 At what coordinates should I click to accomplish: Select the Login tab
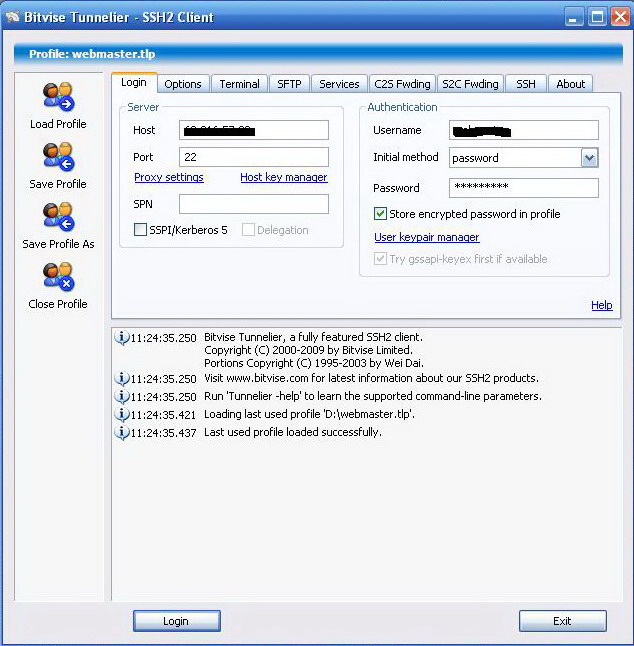(134, 82)
